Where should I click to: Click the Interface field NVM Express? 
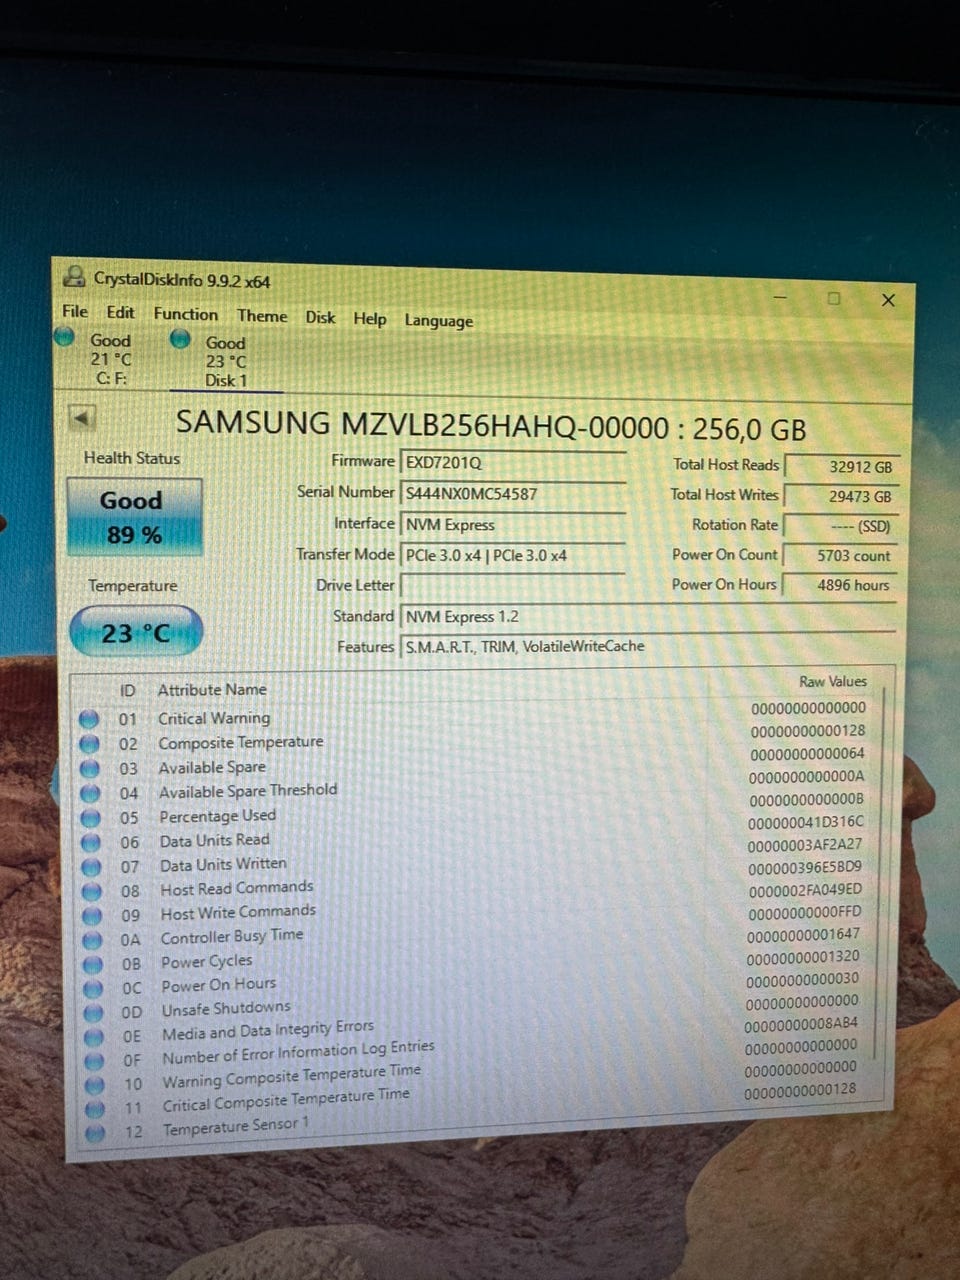coord(513,525)
